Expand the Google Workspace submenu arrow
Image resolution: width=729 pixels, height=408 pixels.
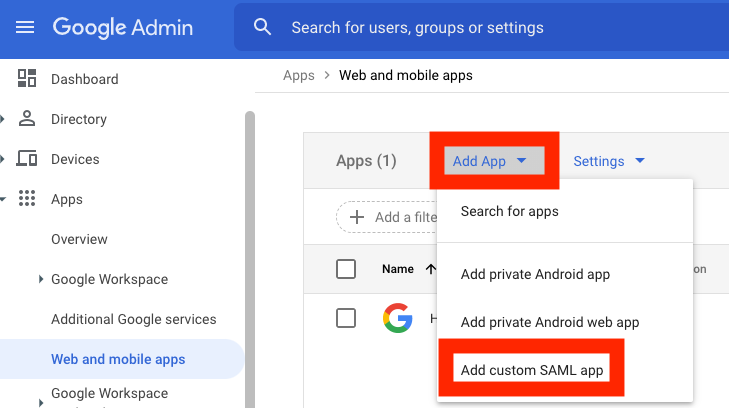coord(41,279)
